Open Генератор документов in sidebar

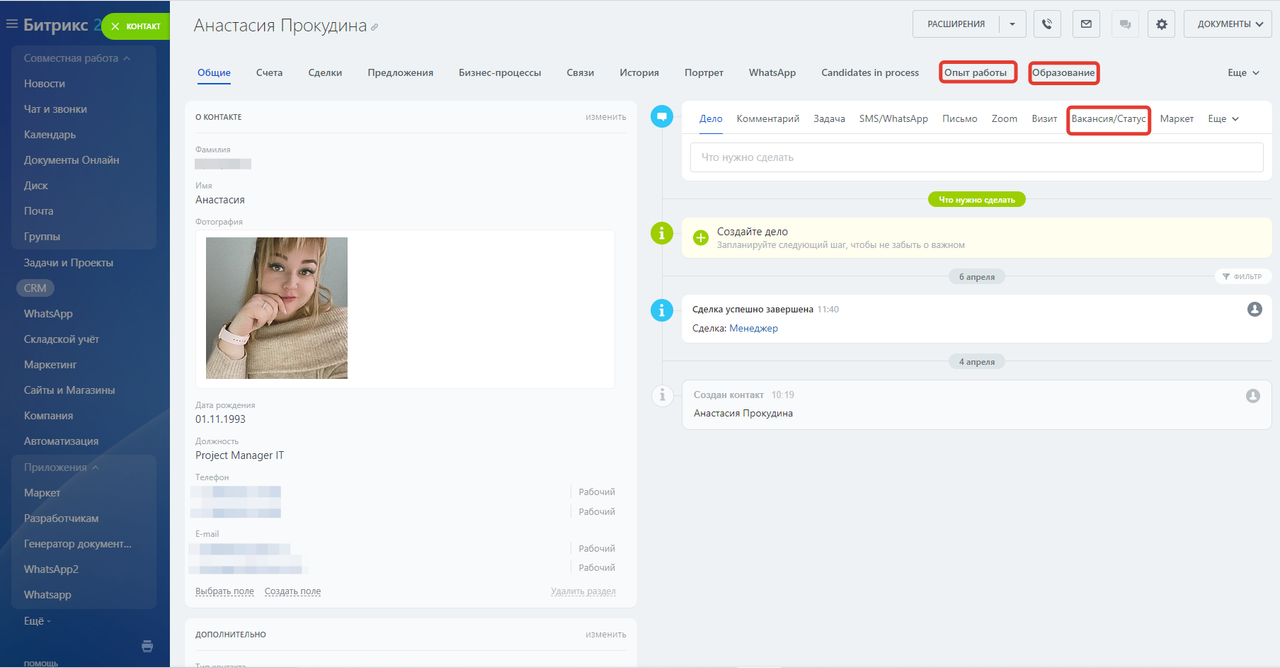coord(78,544)
